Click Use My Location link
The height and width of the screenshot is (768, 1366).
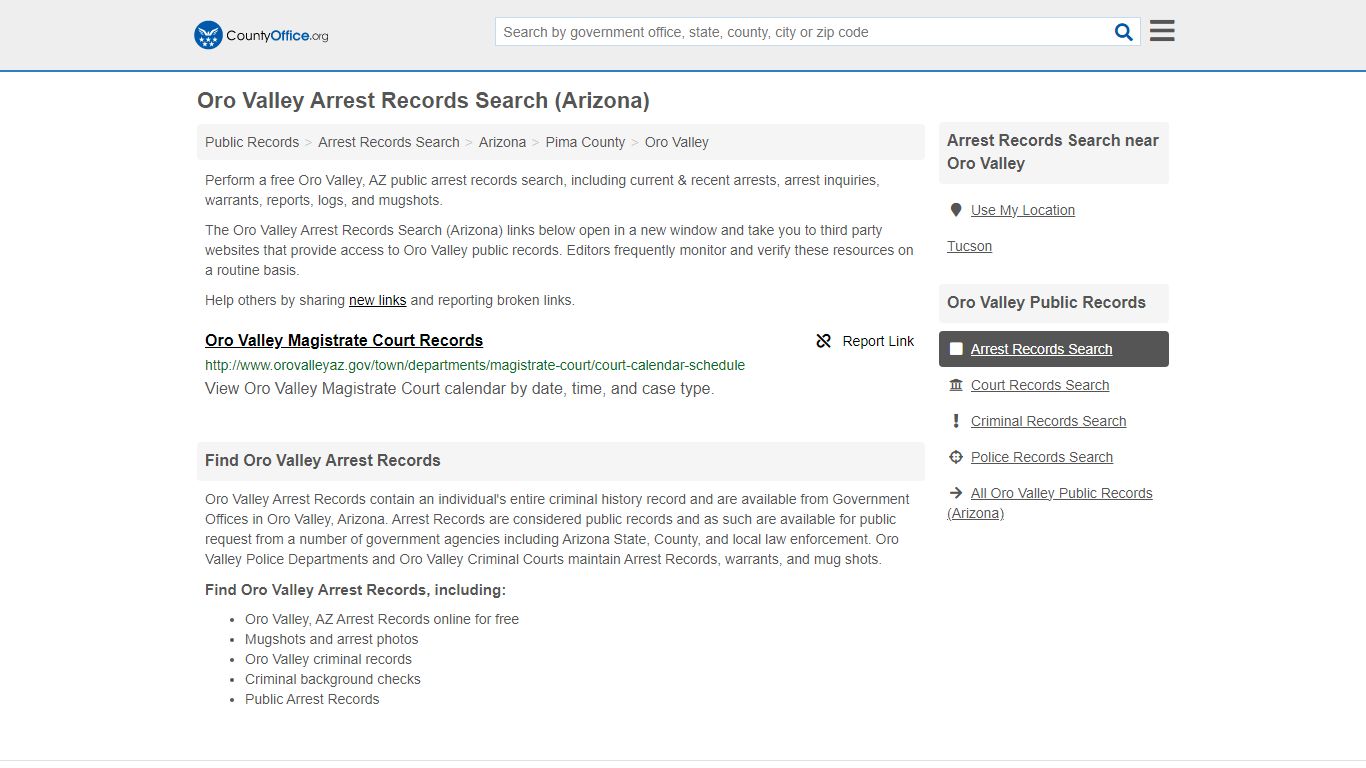coord(1023,210)
